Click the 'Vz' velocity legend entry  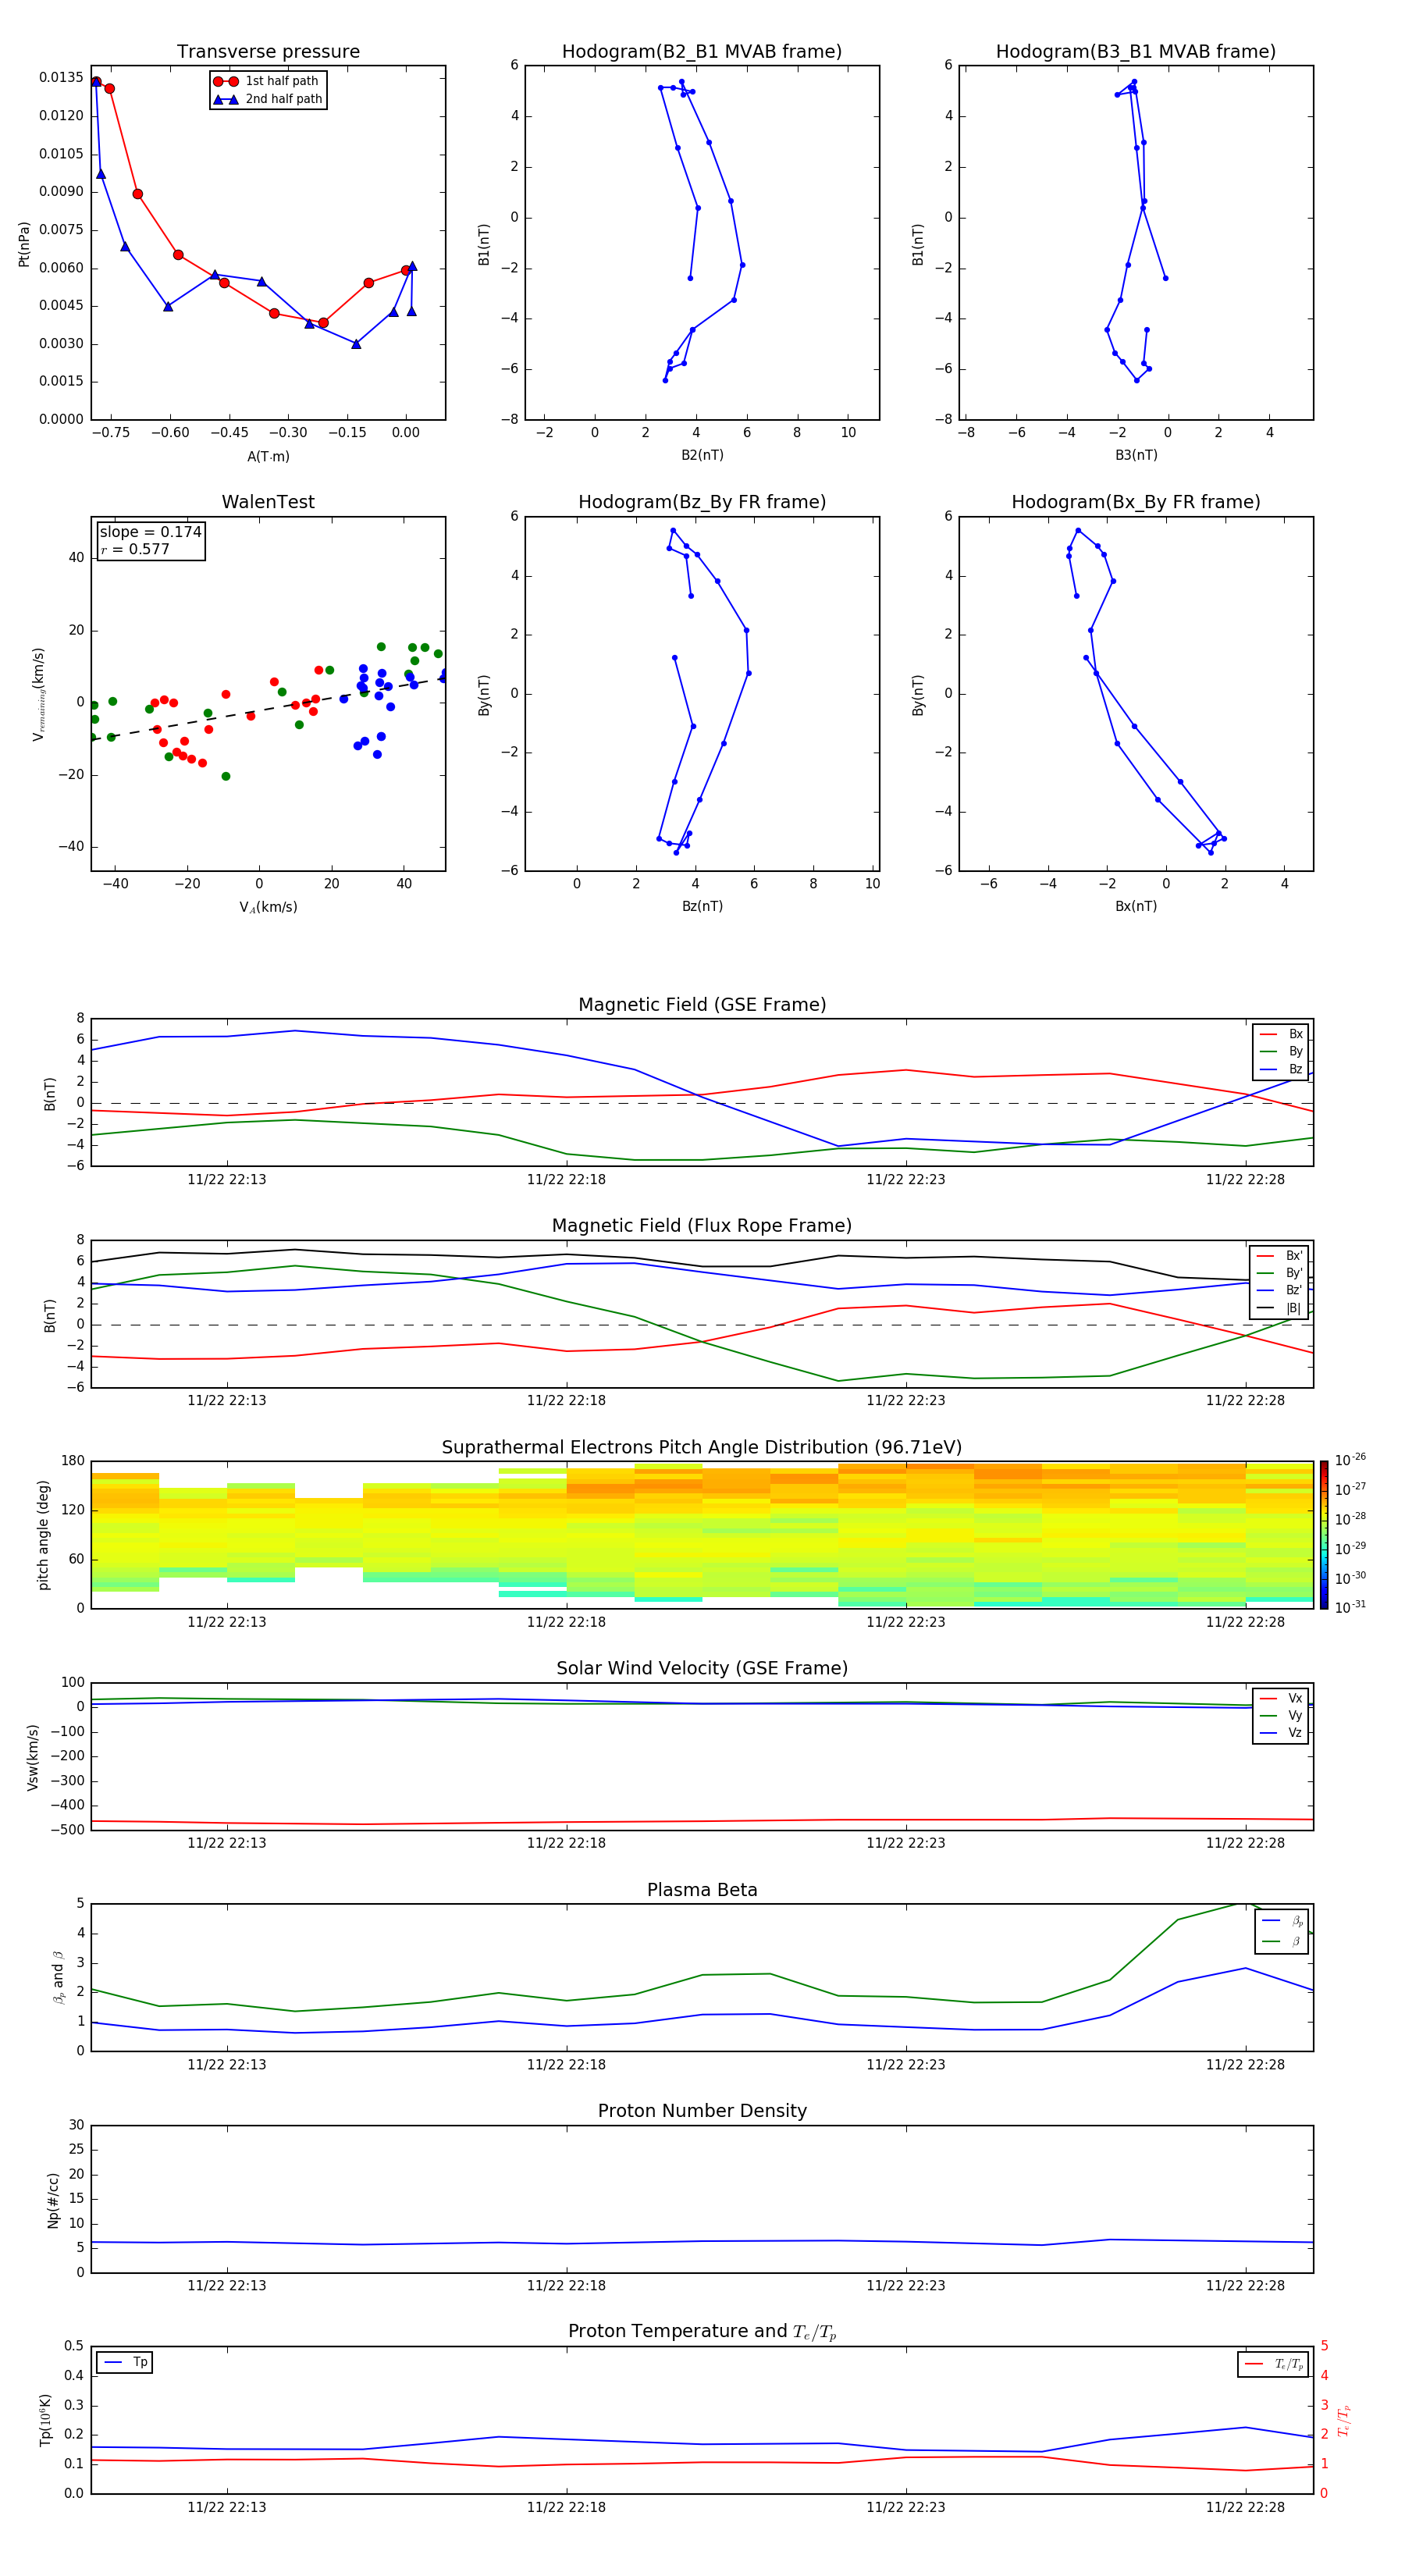[1282, 1733]
